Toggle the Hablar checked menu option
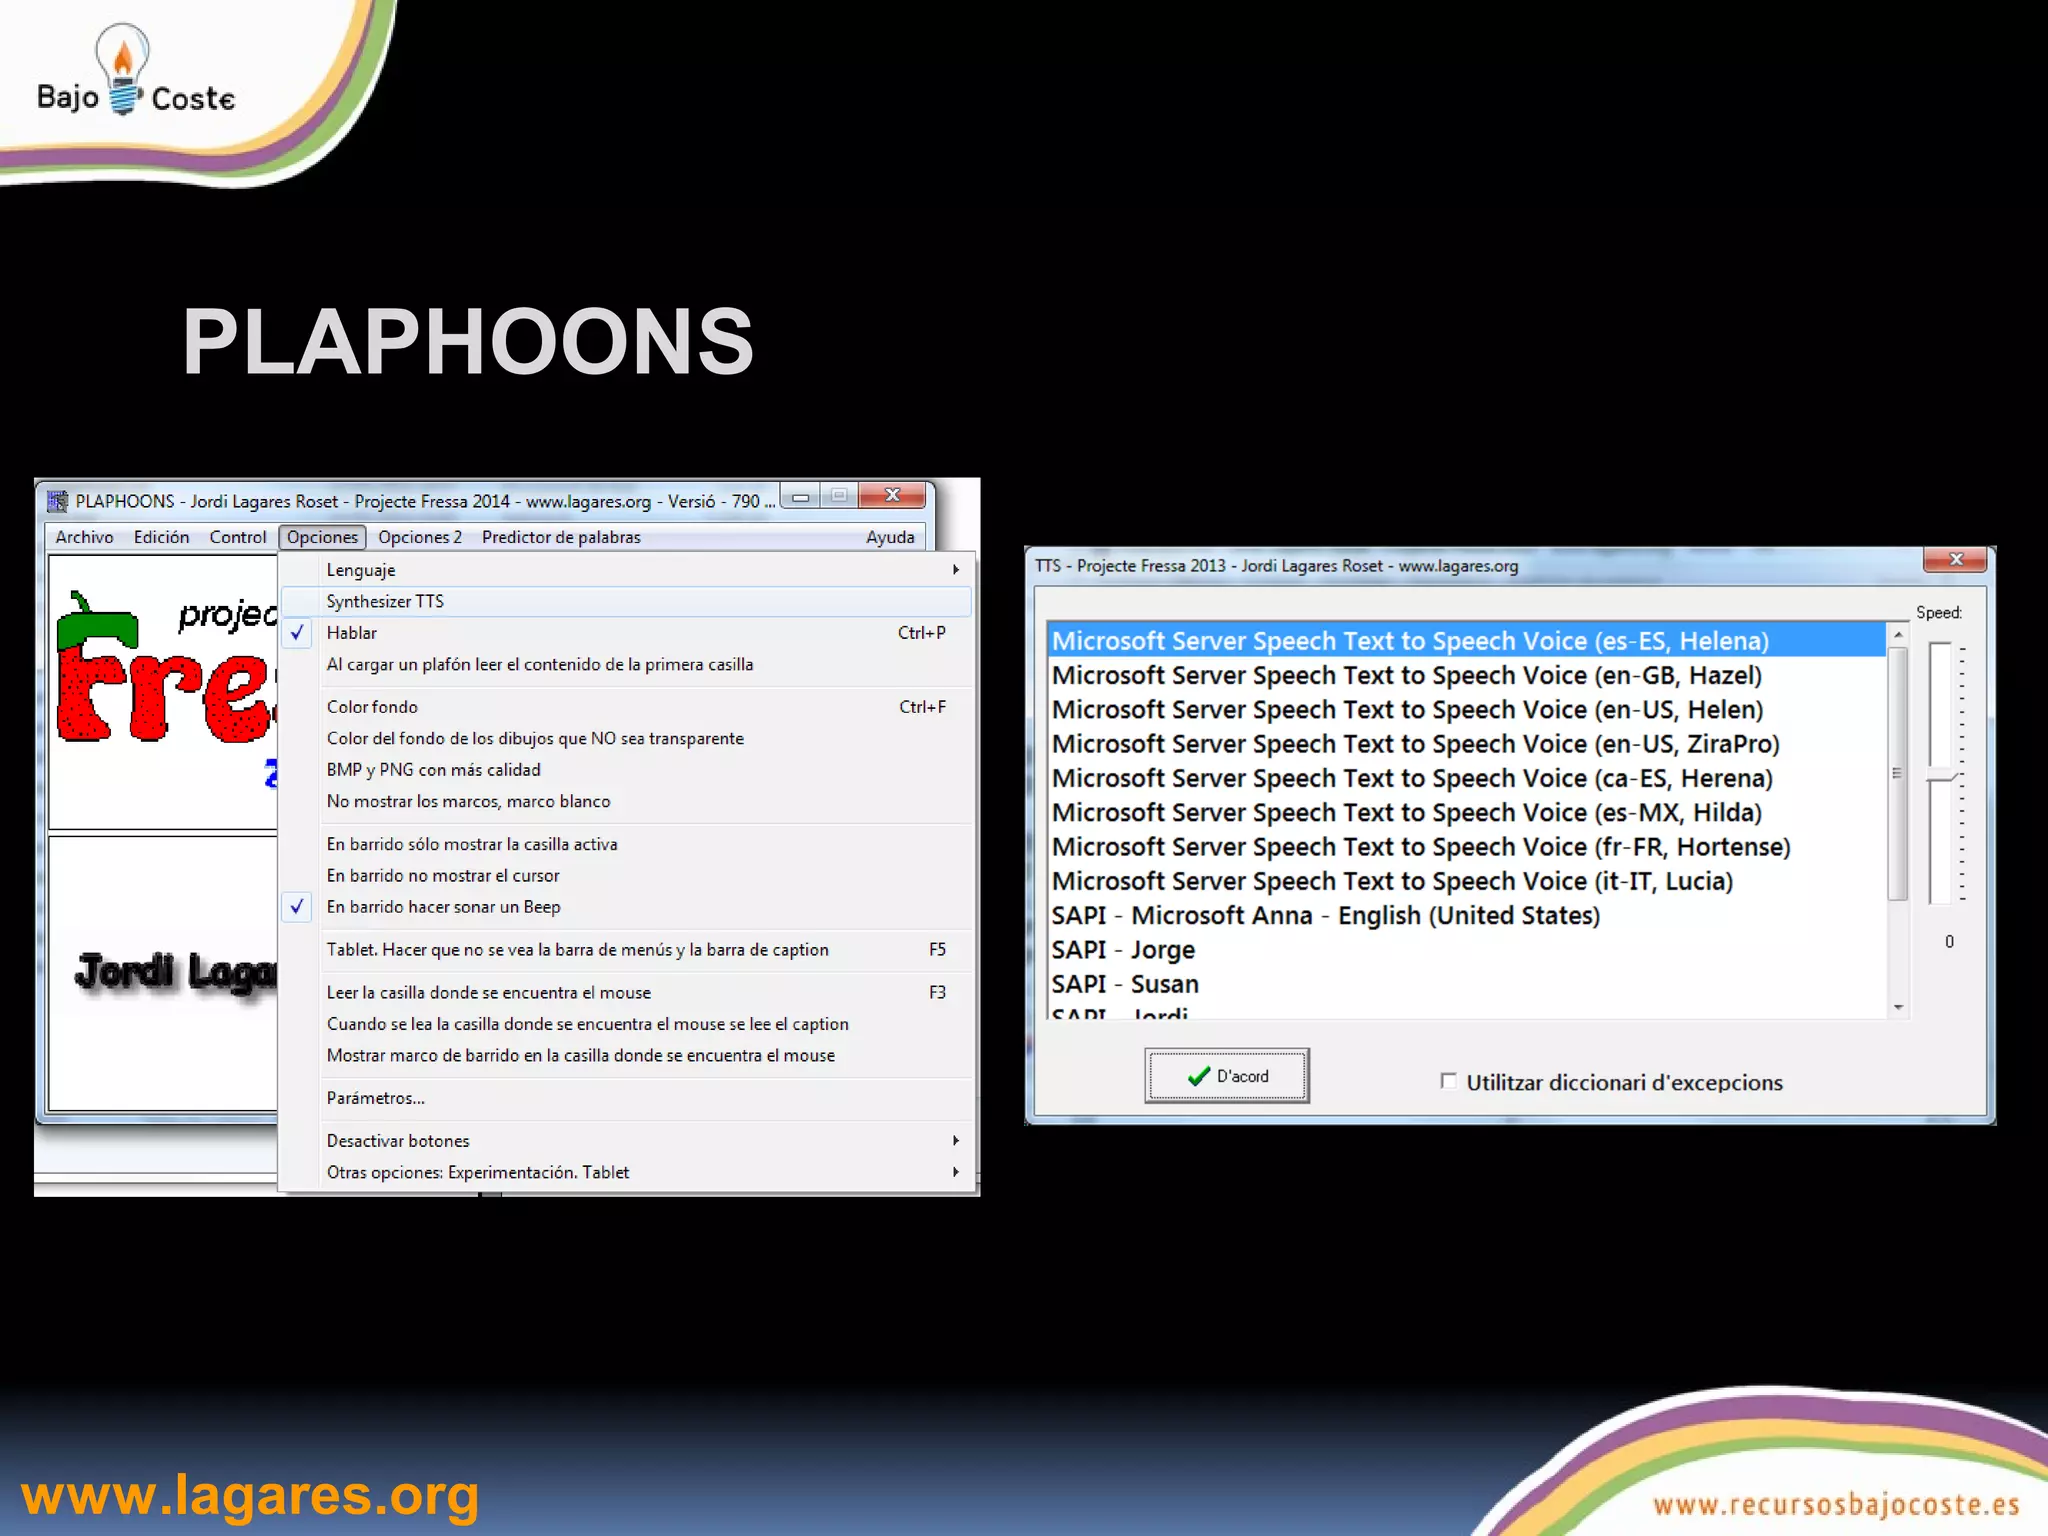2048x1536 pixels. coord(625,633)
